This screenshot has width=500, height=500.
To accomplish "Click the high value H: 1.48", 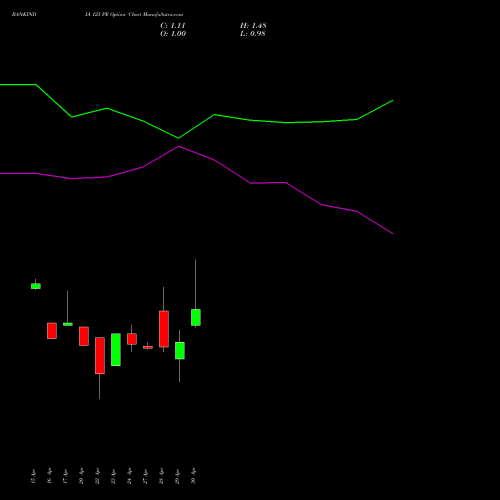I will coord(253,26).
